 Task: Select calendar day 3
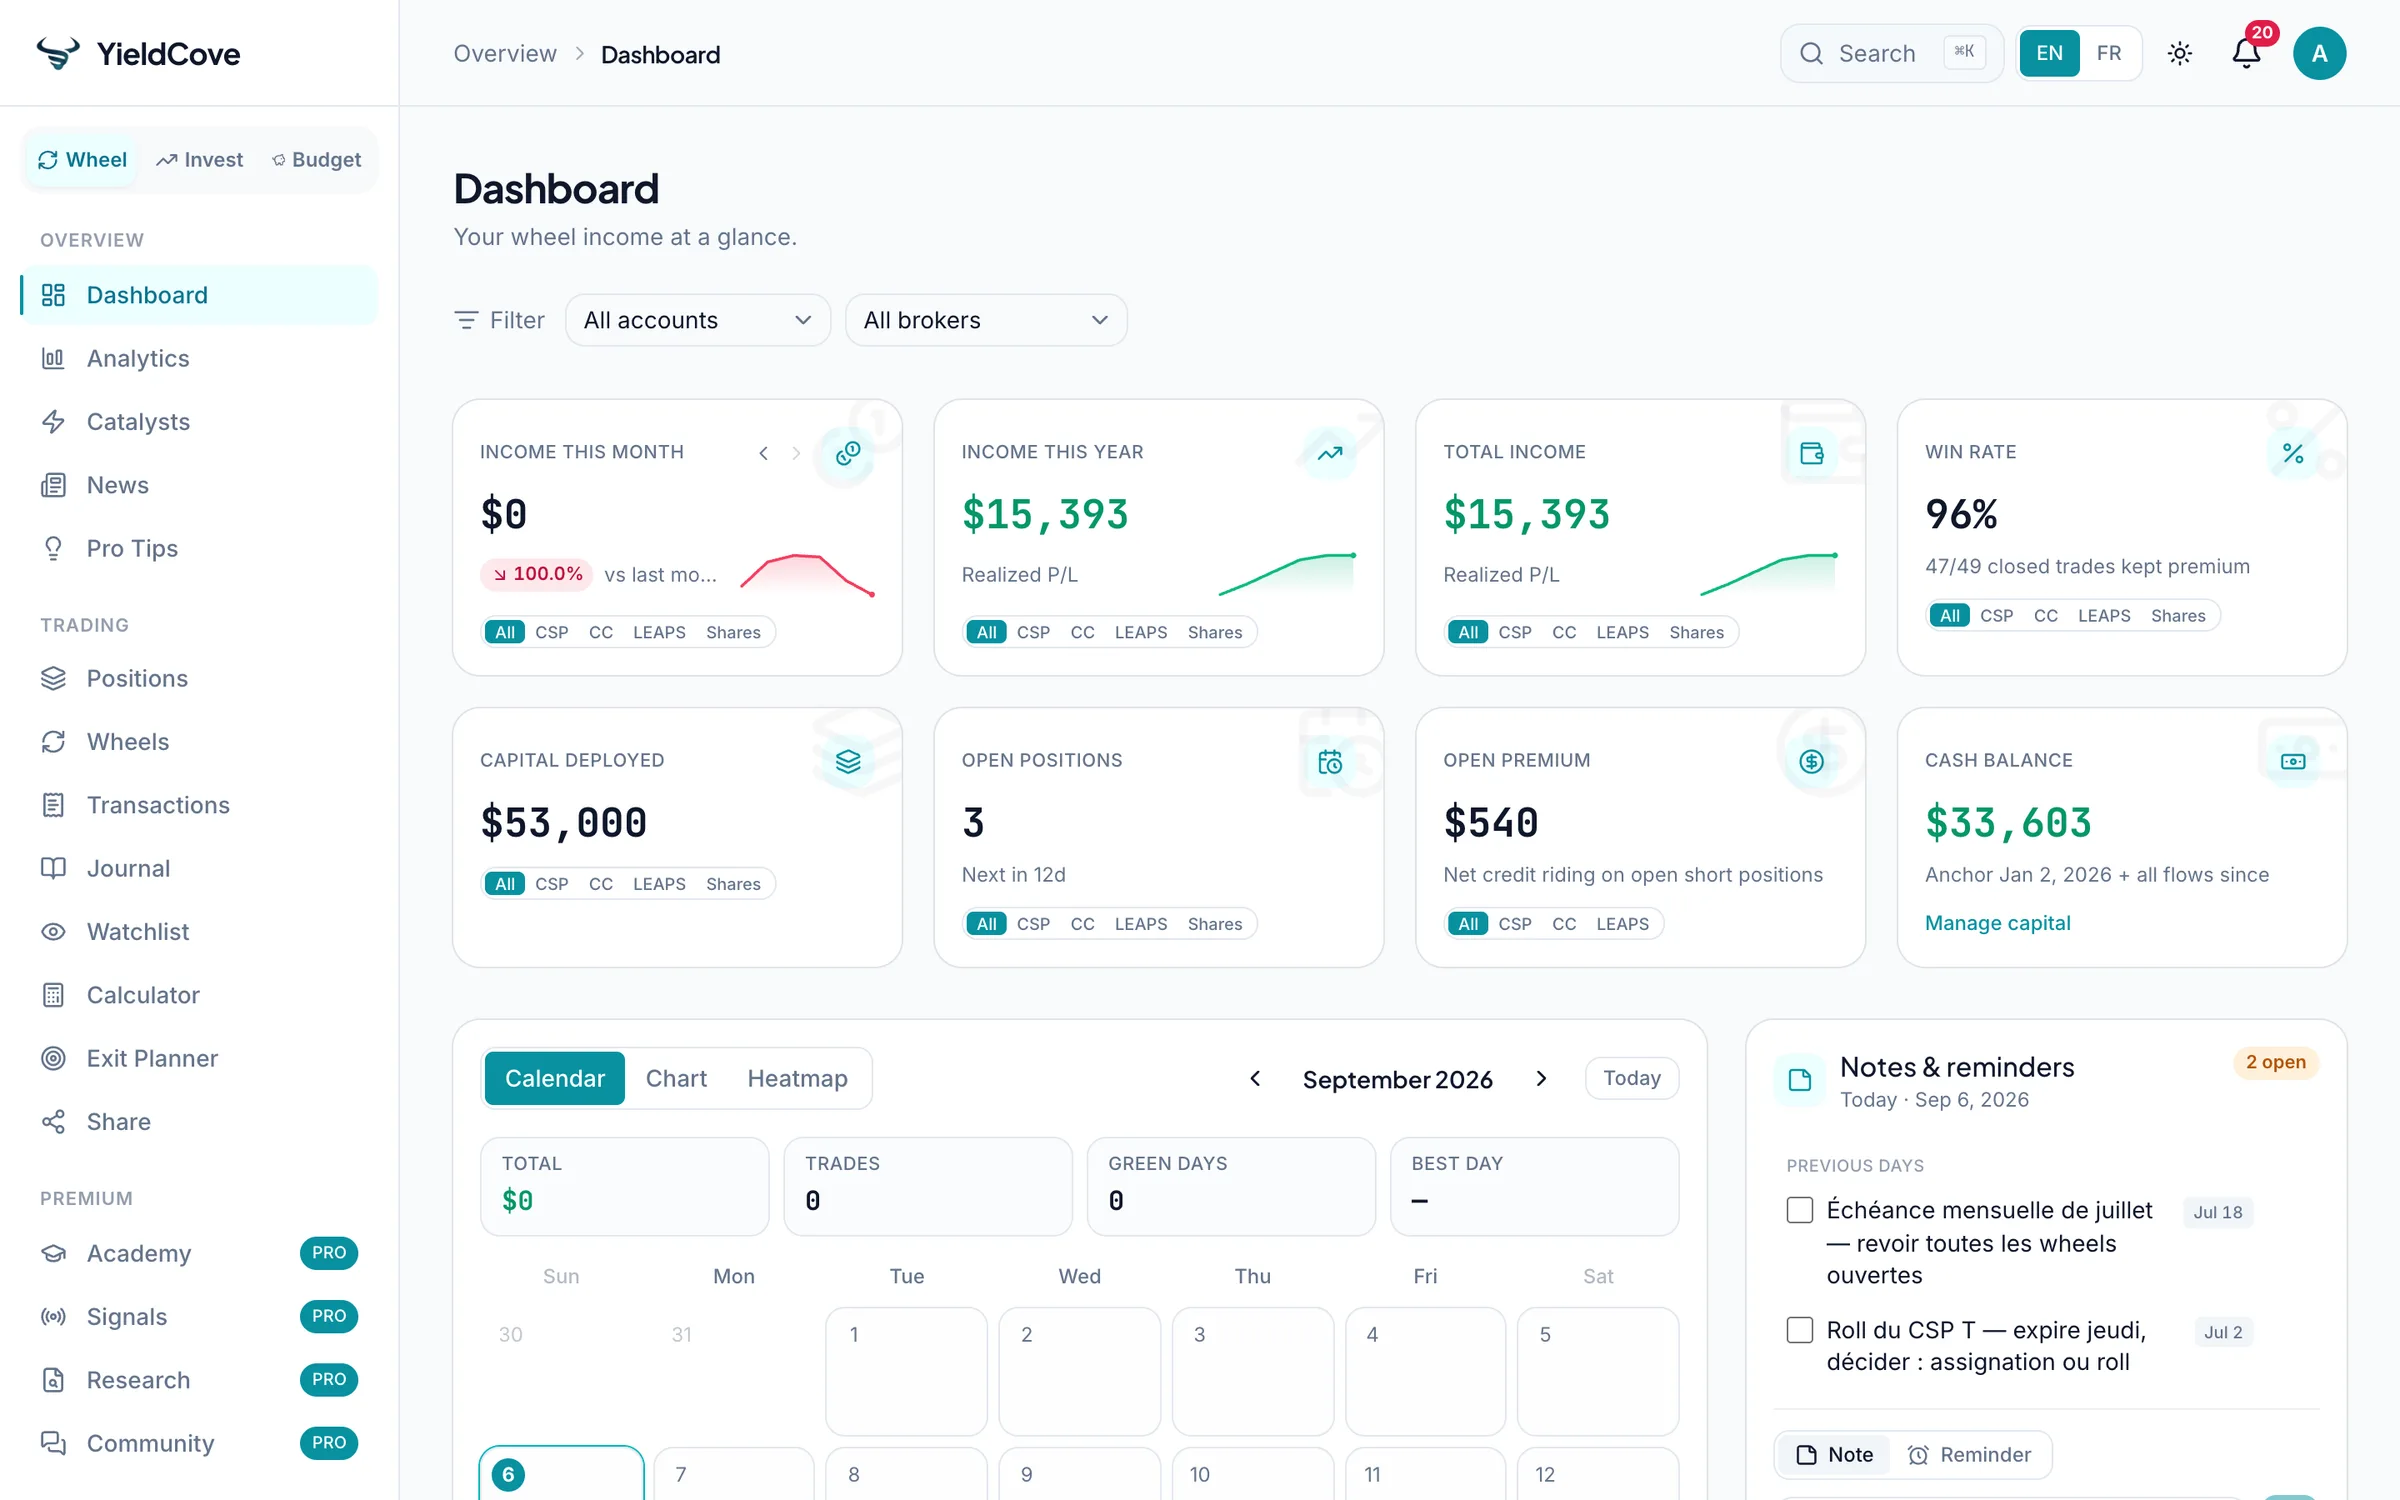(x=1252, y=1371)
